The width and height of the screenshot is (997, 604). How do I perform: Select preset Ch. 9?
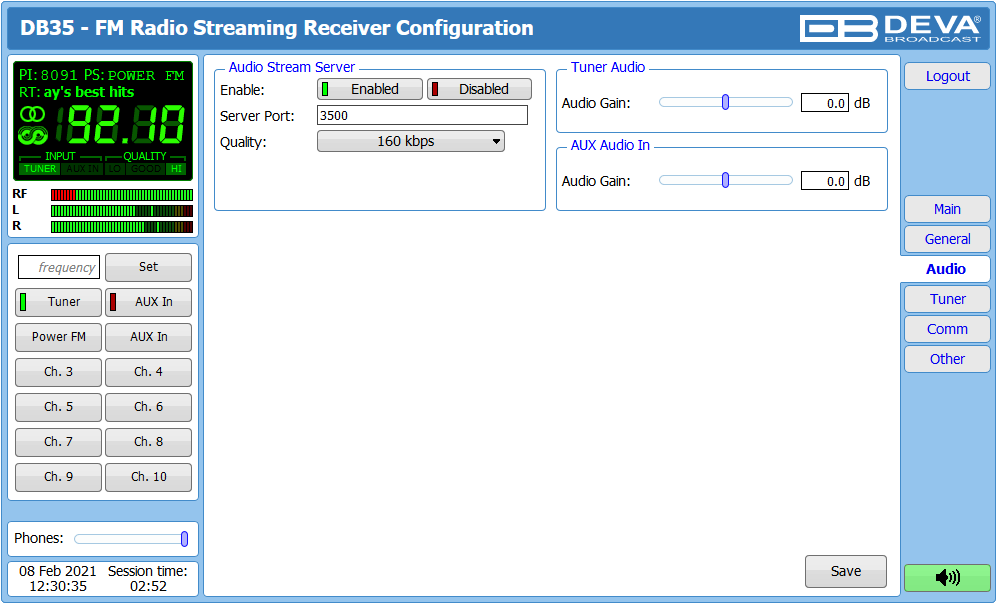coord(58,477)
